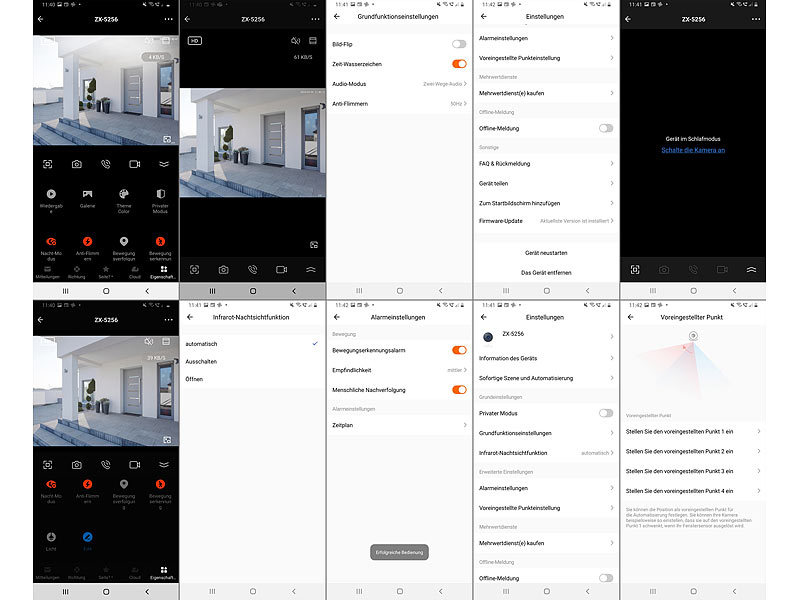Go back from Infrarot-Nachtsichtfunktion
The width and height of the screenshot is (800, 600).
(x=190, y=317)
